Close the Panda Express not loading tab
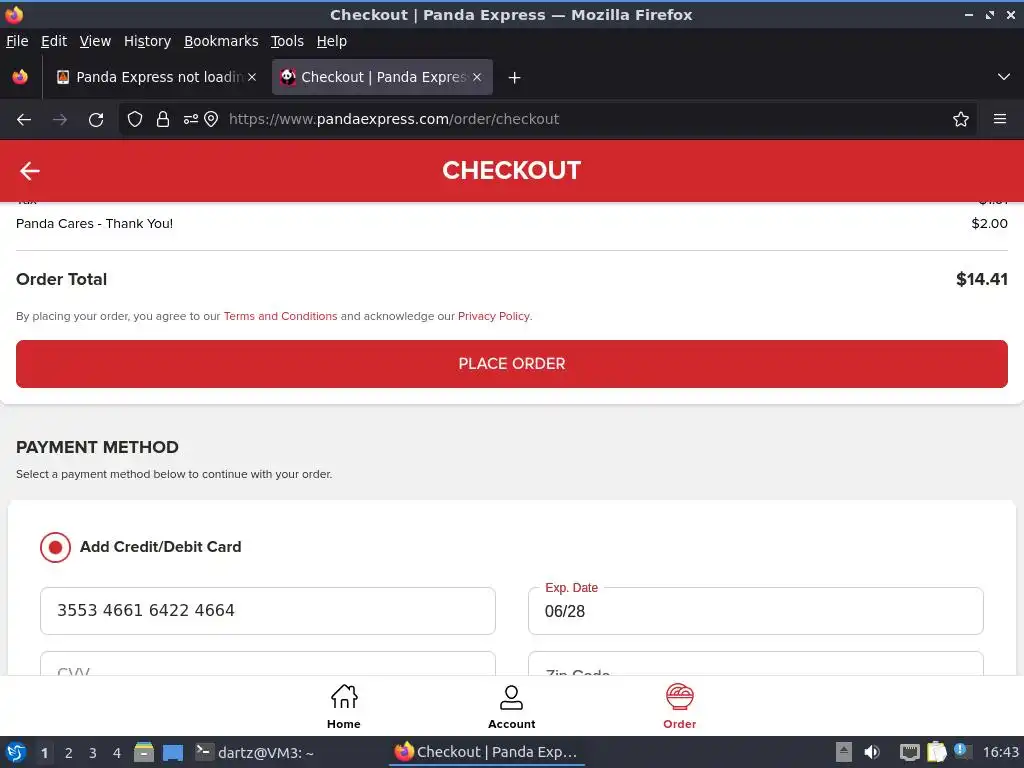 pyautogui.click(x=252, y=77)
